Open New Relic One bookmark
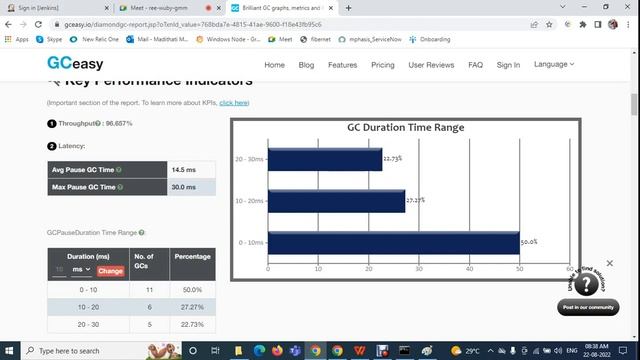Screen dimensions: 640x360 (94, 39)
